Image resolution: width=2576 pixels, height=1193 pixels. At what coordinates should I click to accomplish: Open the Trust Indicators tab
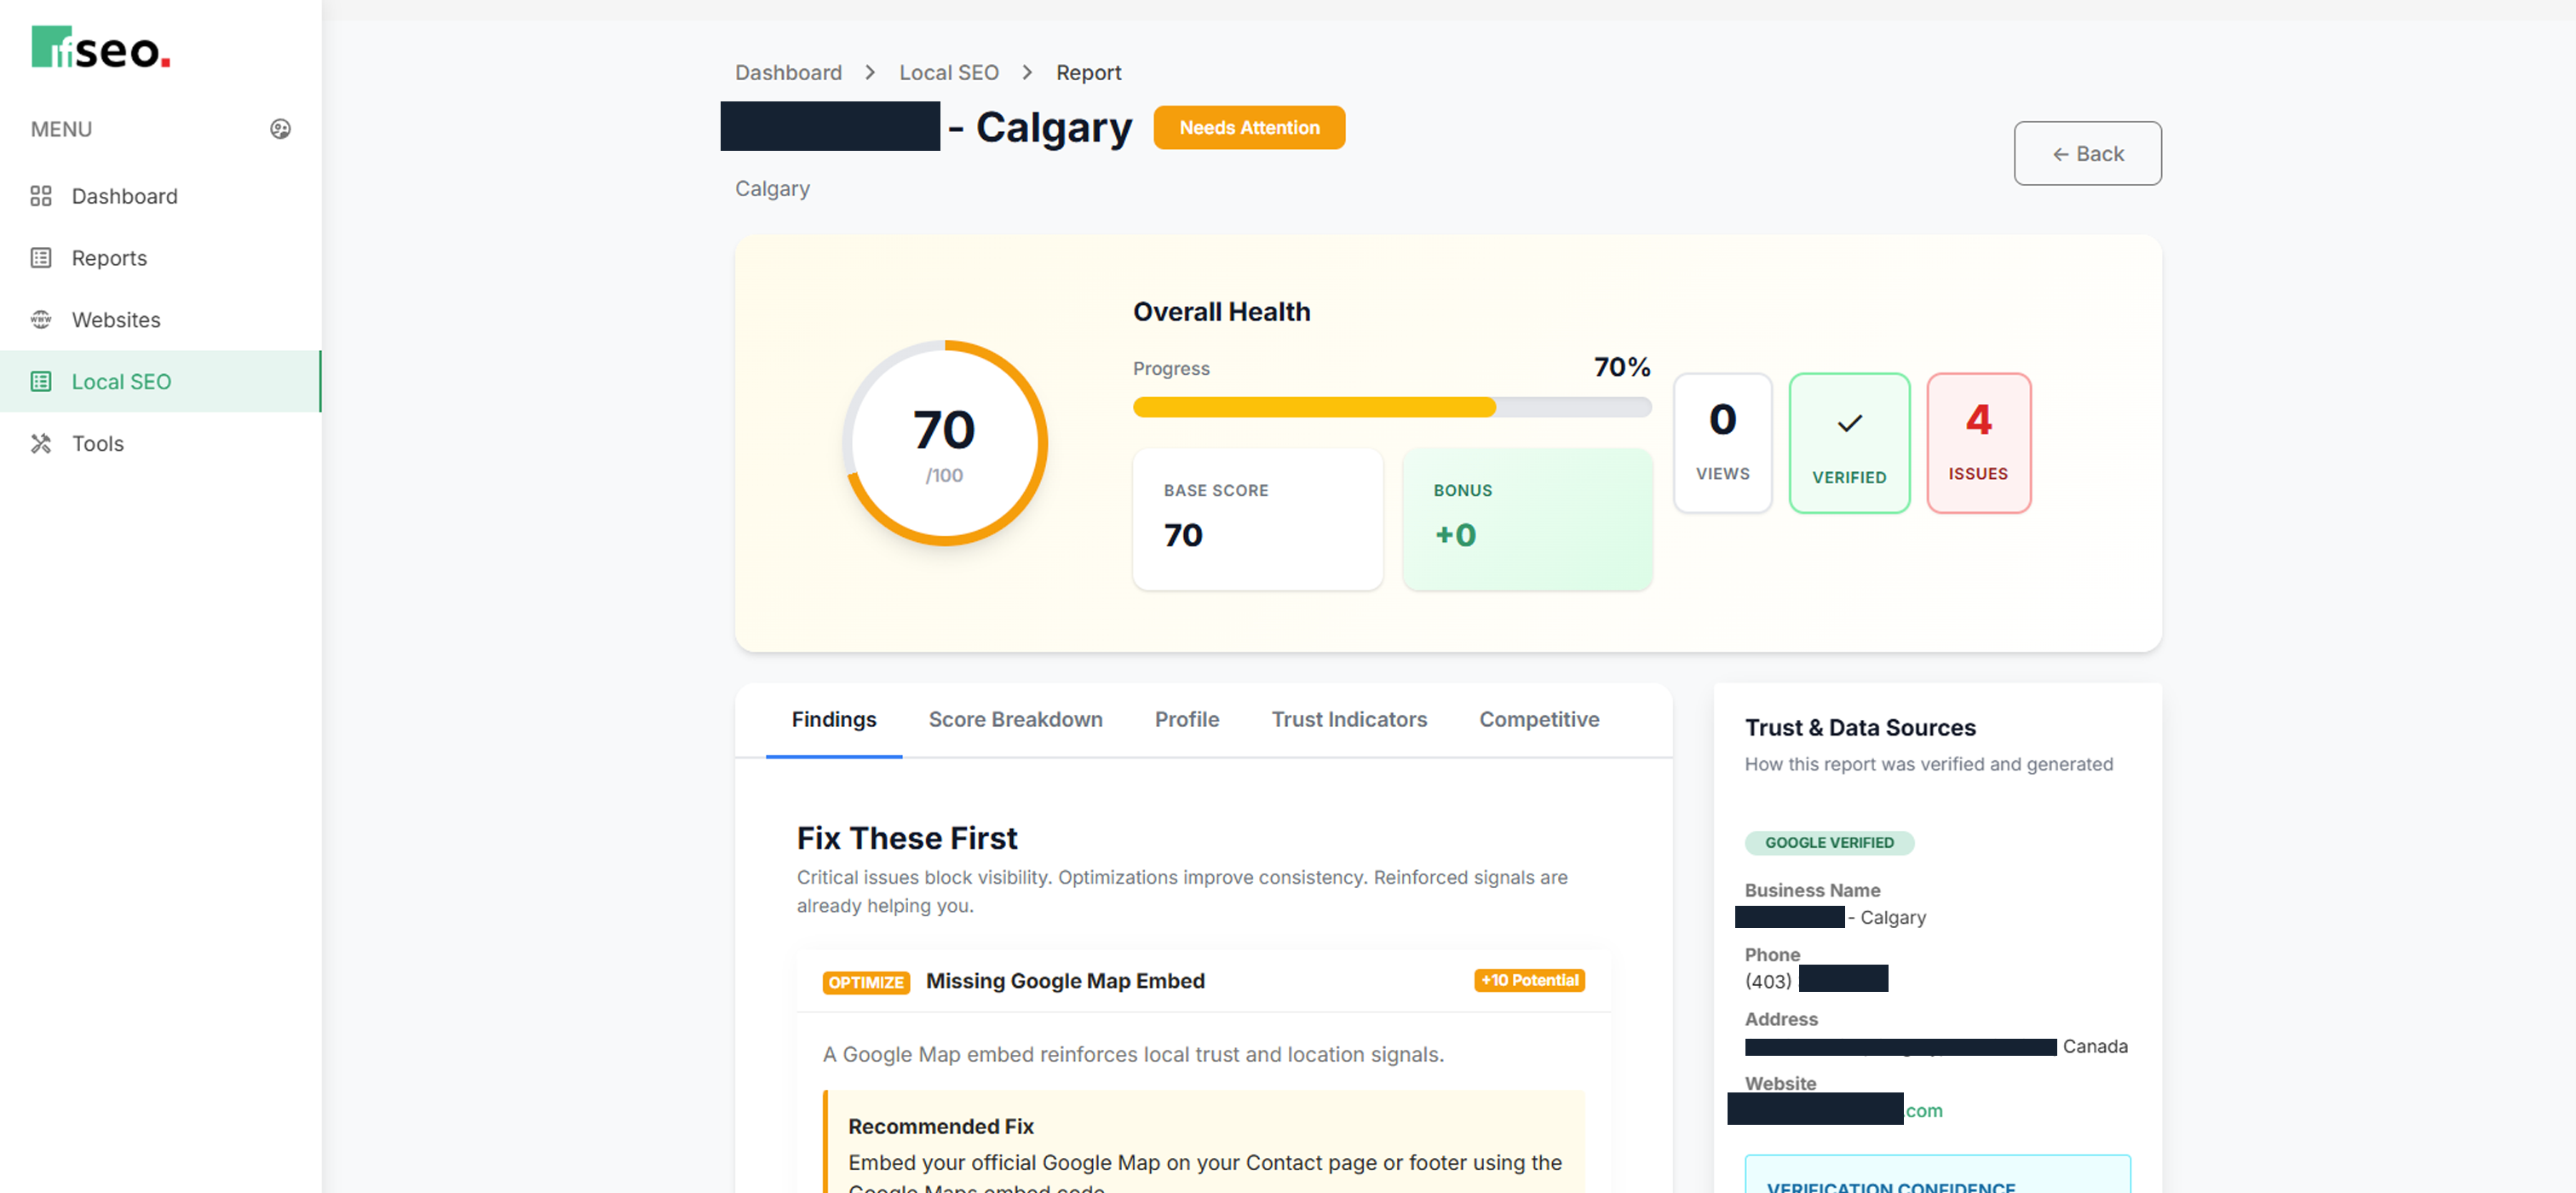1350,719
